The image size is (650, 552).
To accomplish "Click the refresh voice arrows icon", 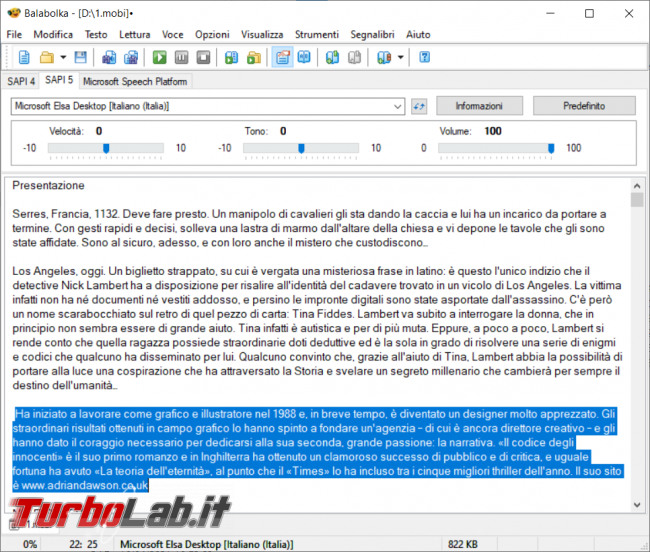I will click(419, 107).
